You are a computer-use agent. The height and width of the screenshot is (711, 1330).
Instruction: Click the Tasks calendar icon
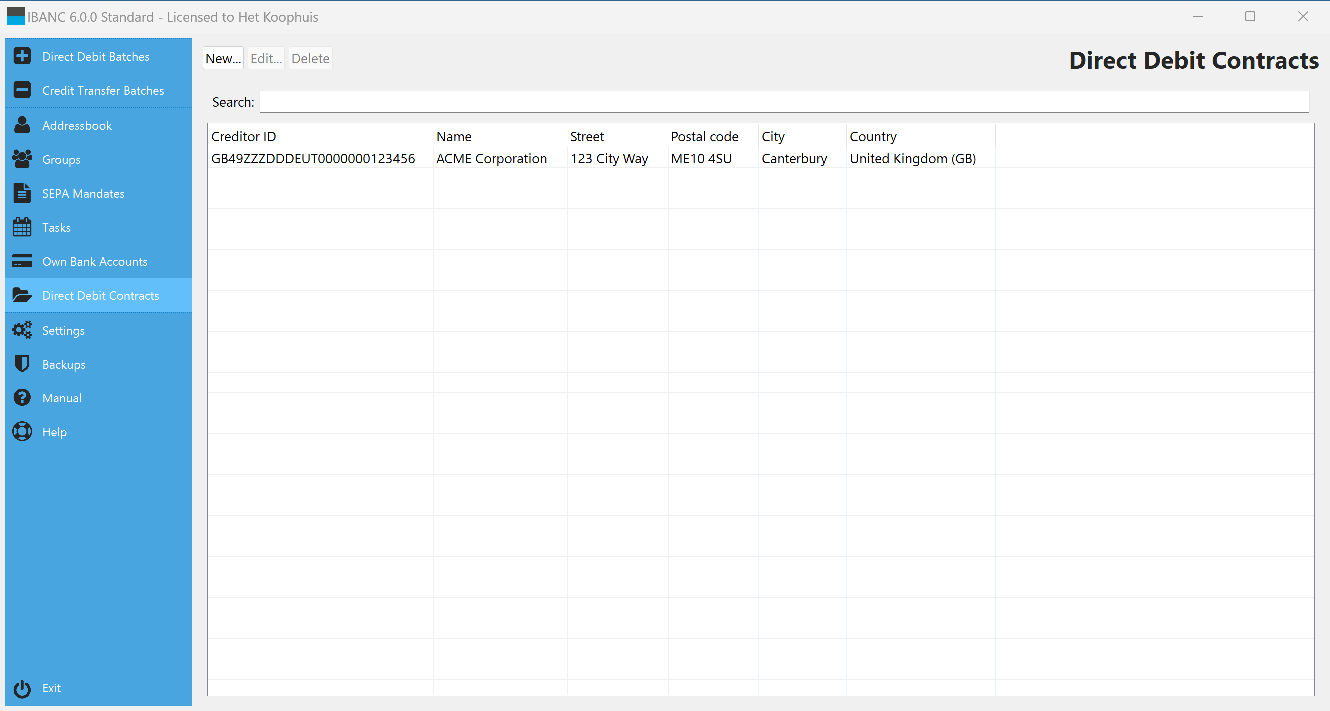(22, 228)
